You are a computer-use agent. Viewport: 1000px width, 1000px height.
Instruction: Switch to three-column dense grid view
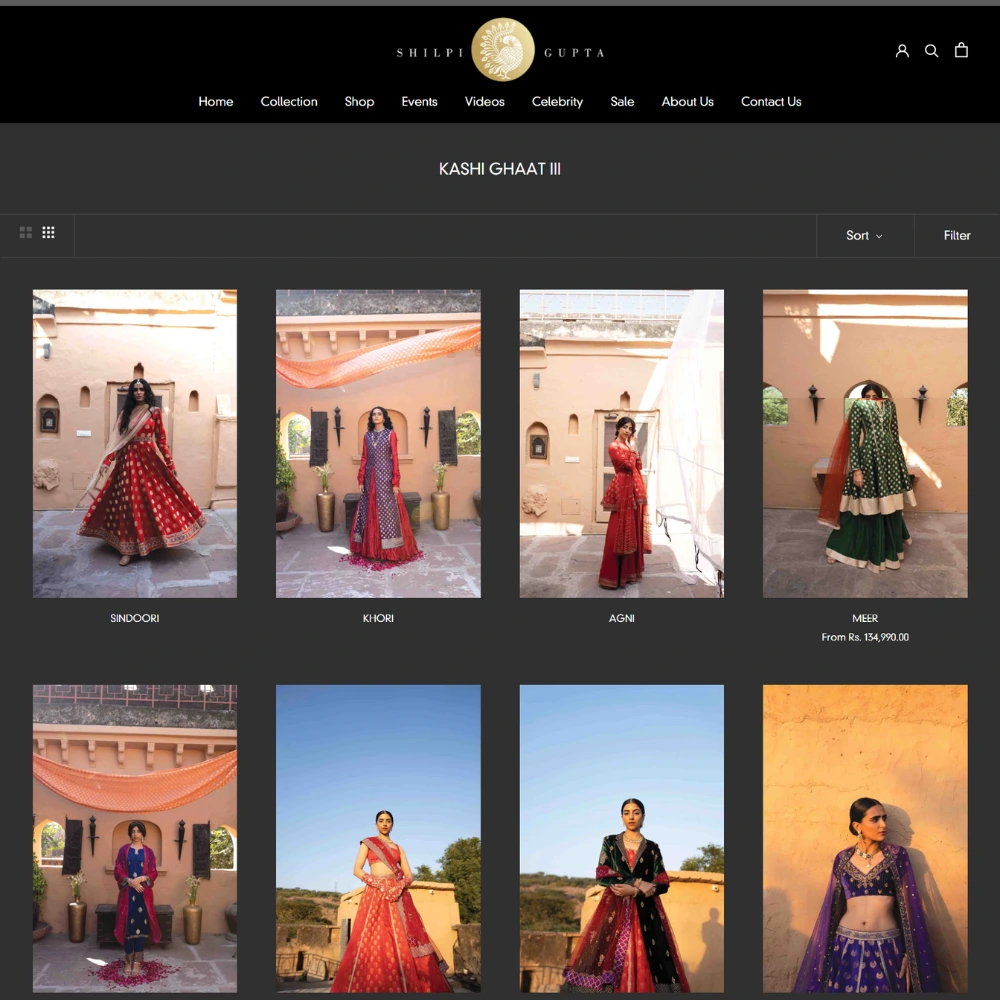tap(48, 233)
